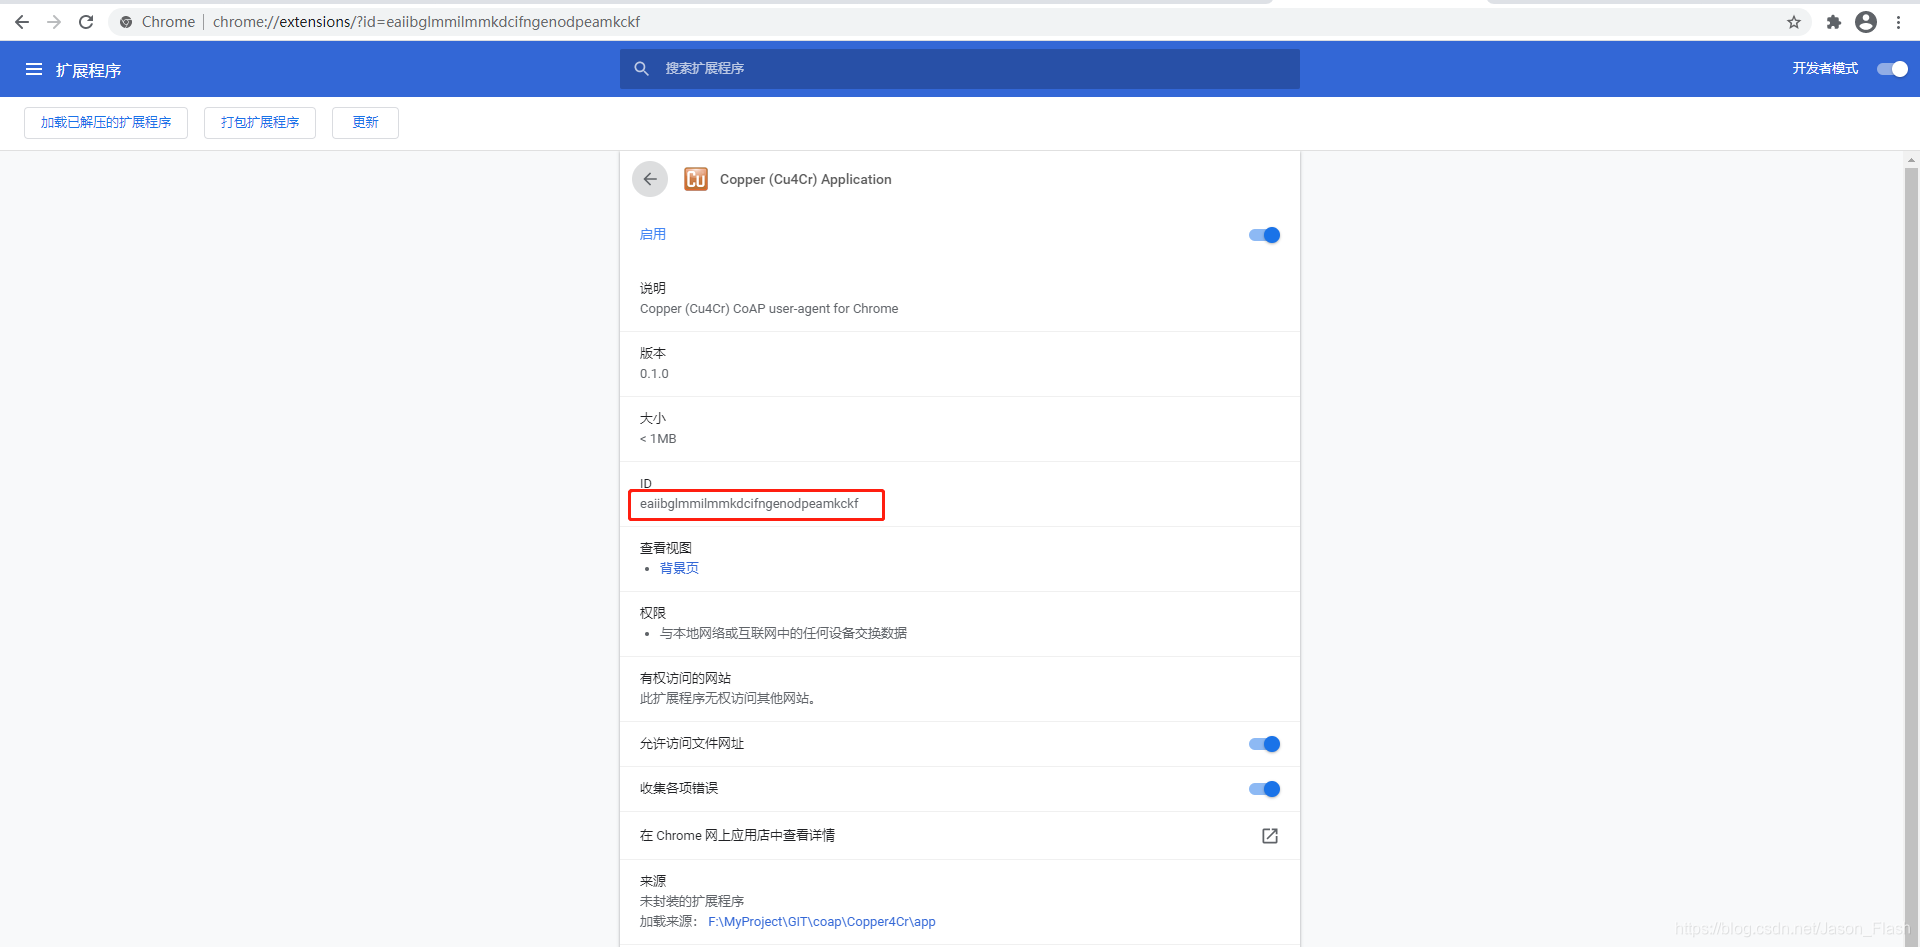Image resolution: width=1920 pixels, height=947 pixels.
Task: Toggle 收集各项错误 switch
Action: (x=1264, y=789)
